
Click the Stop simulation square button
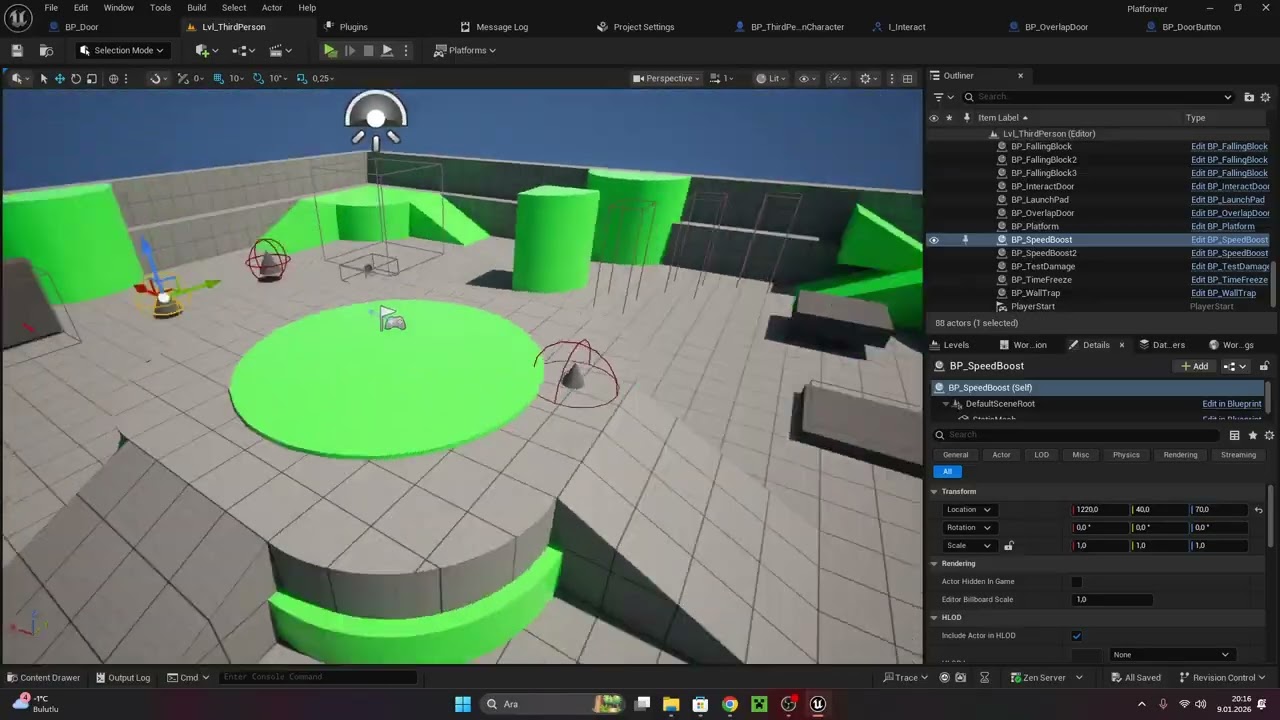pos(368,50)
